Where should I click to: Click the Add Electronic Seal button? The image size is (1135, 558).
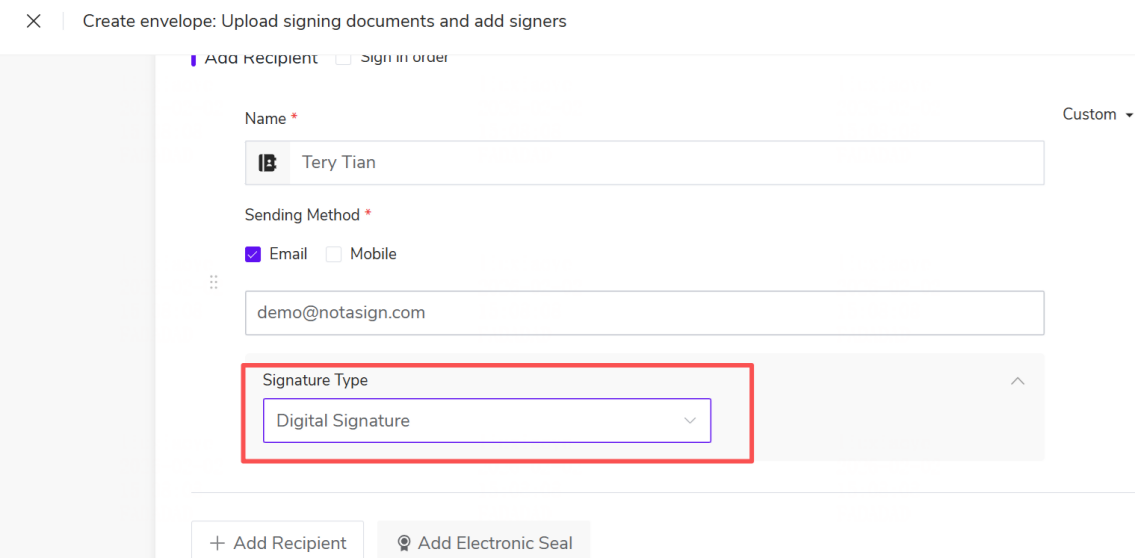coord(484,543)
